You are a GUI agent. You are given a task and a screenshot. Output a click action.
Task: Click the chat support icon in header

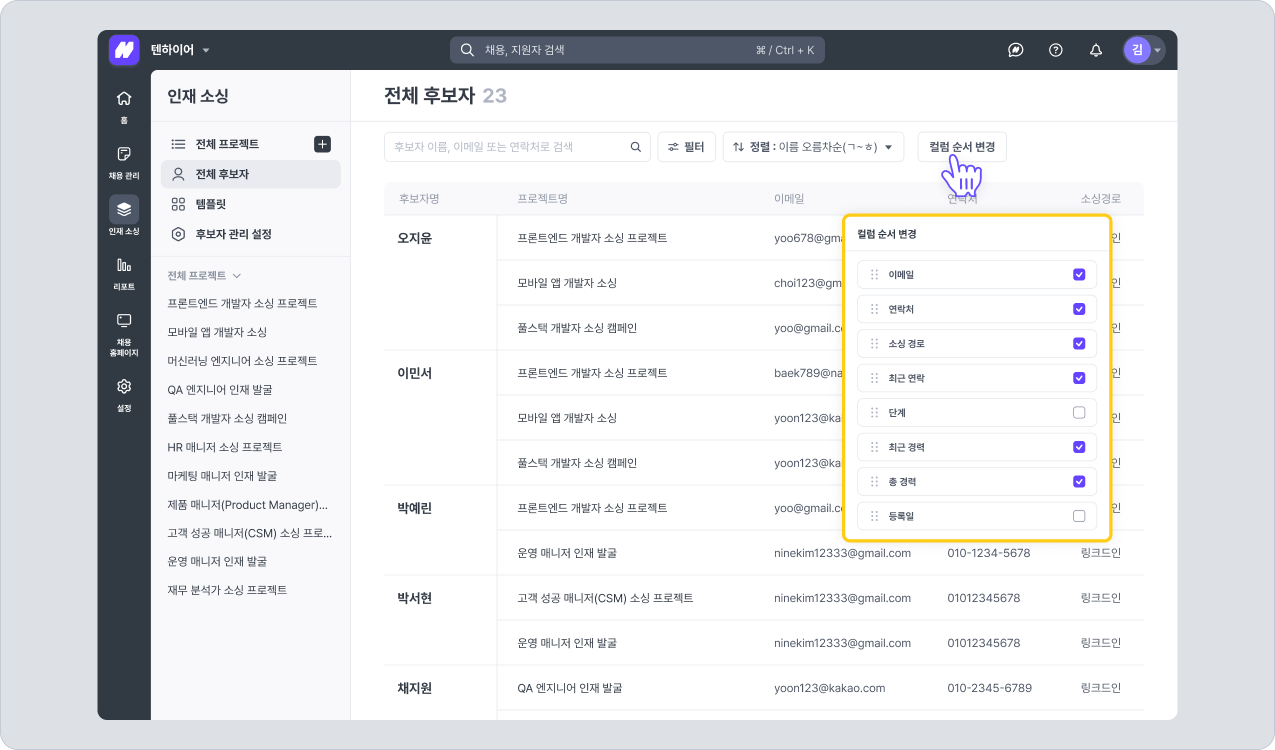pos(1015,50)
